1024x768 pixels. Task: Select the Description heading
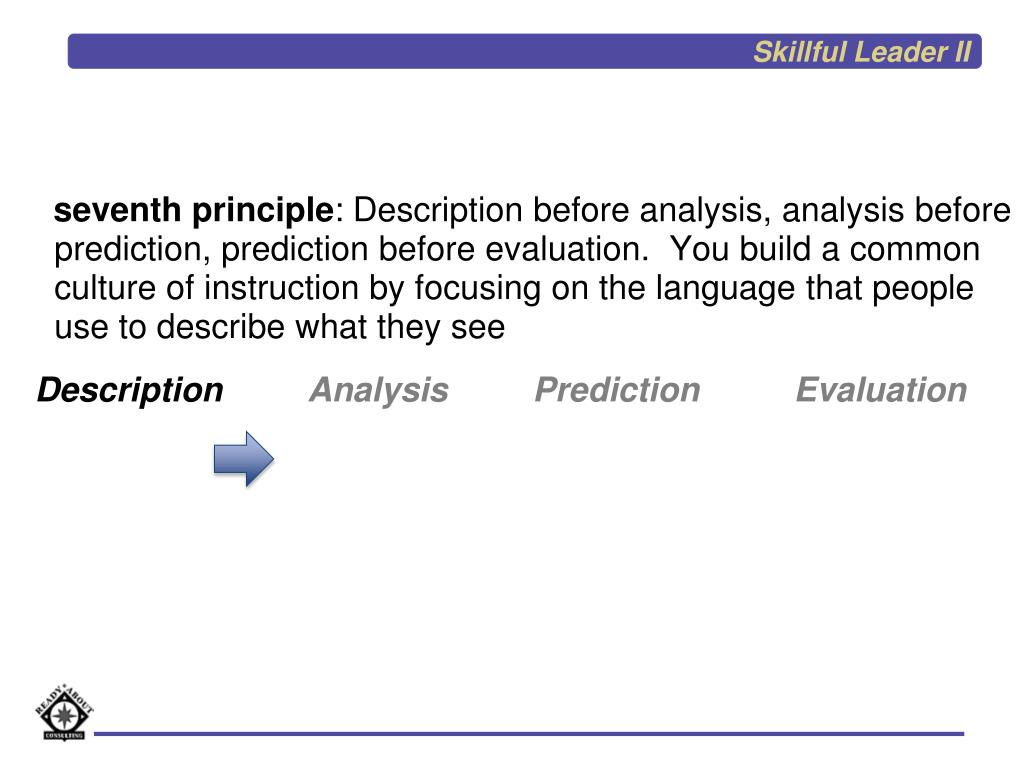point(131,391)
